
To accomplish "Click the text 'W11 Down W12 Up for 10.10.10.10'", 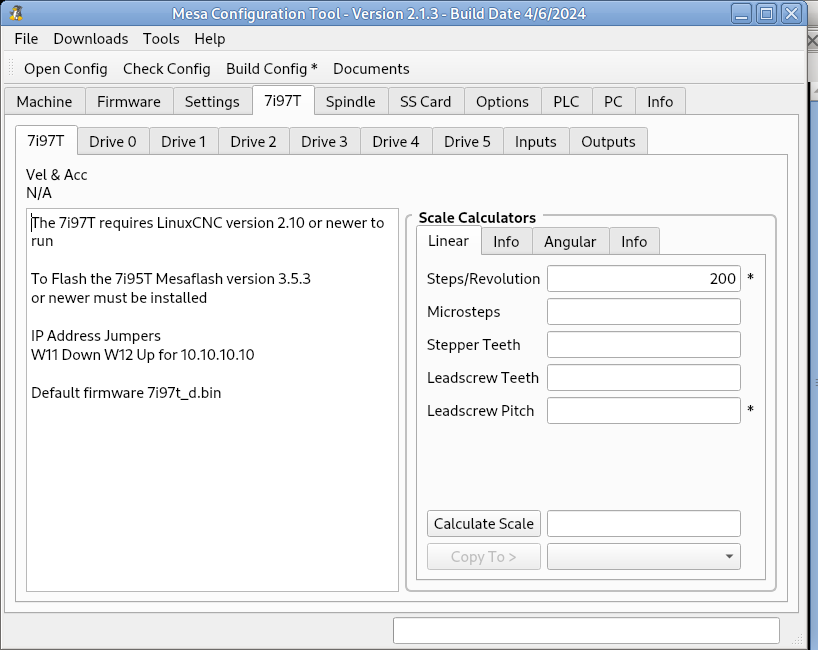I will tap(142, 355).
